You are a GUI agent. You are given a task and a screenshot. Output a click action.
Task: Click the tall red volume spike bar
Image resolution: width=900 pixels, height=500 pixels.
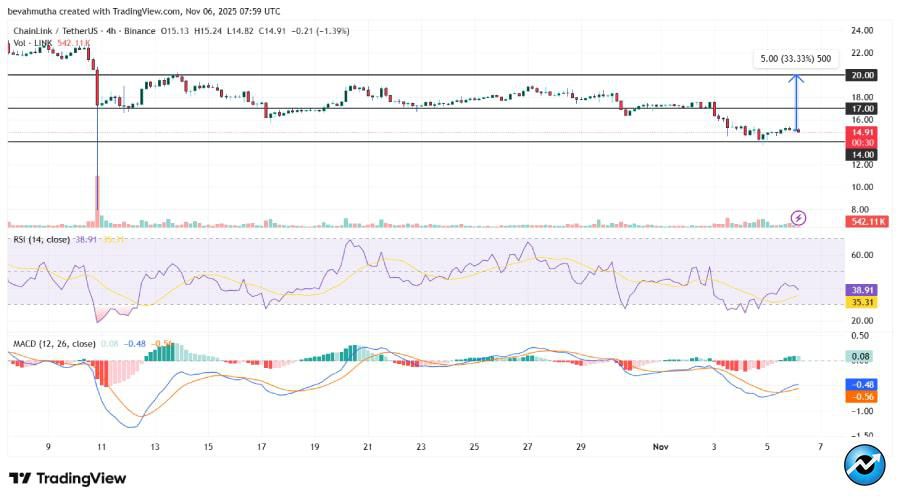[98, 200]
